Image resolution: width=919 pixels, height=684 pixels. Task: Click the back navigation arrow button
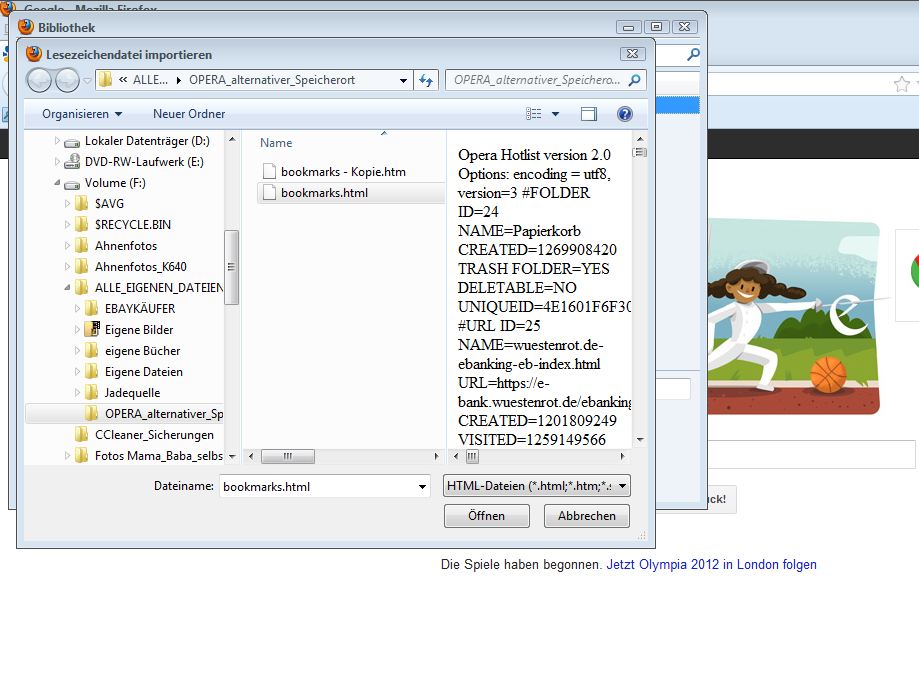click(39, 81)
